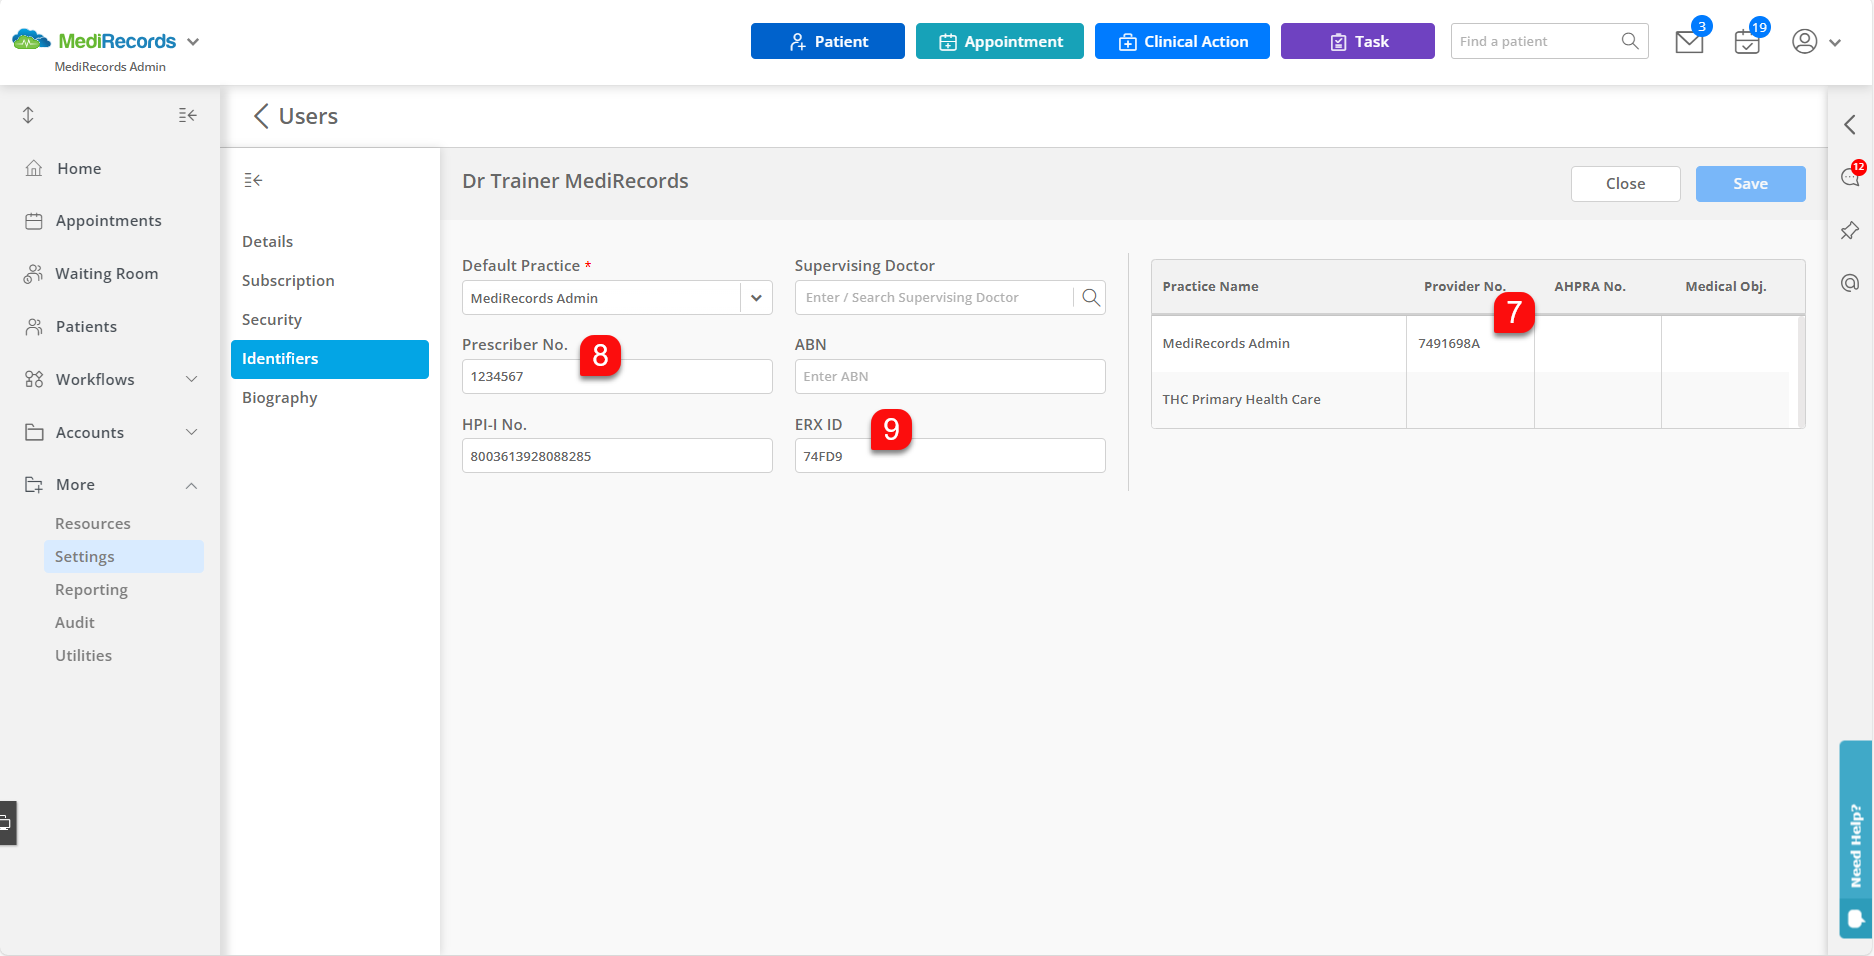This screenshot has height=956, width=1874.
Task: Go to Home in sidebar
Action: point(79,168)
